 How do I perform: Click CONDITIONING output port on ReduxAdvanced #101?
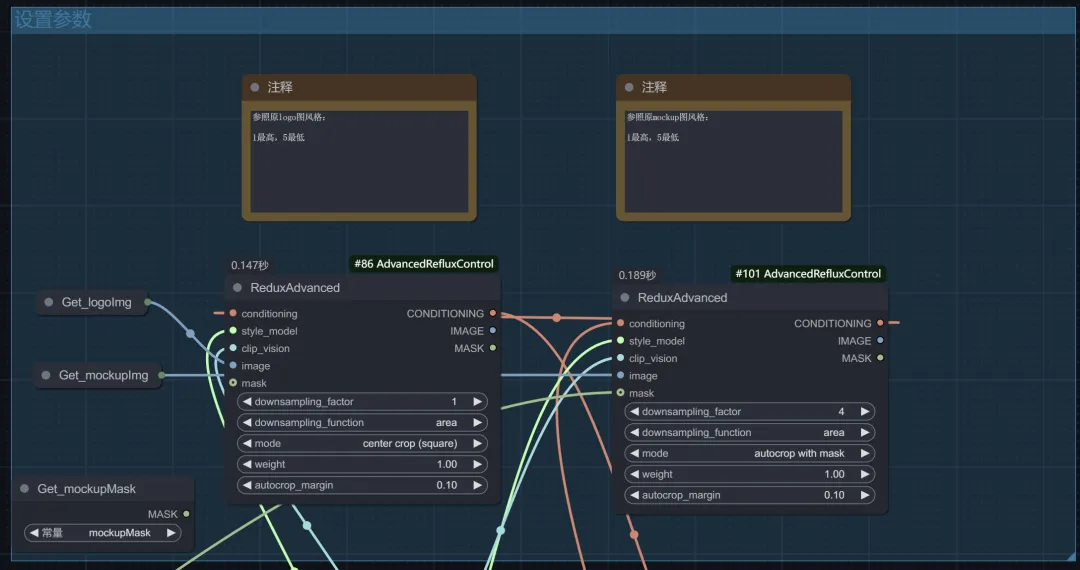880,323
